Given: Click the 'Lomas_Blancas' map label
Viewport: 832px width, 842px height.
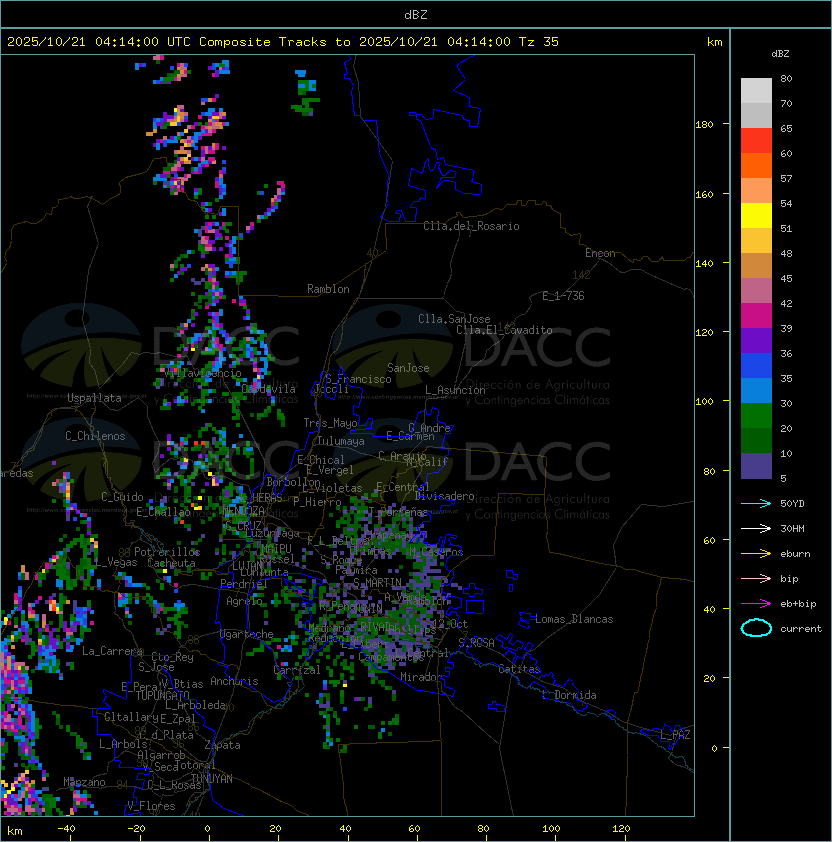Looking at the screenshot, I should tap(574, 619).
